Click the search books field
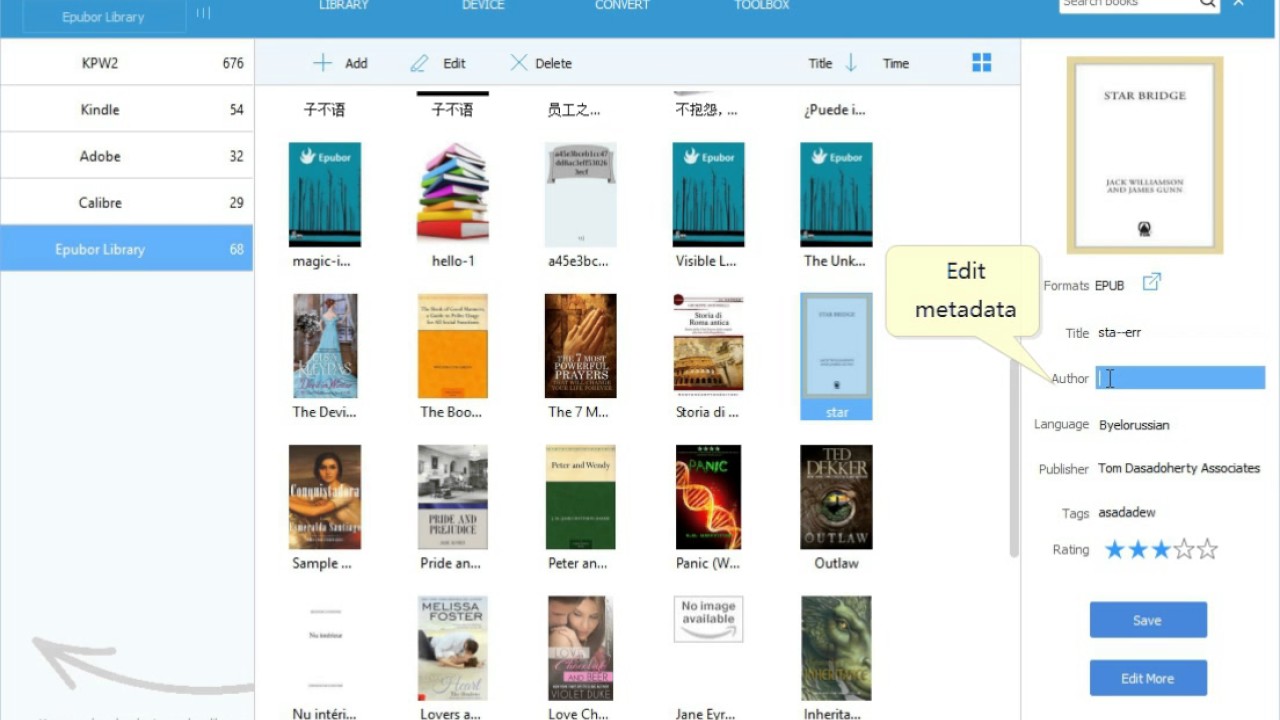1280x720 pixels. click(1128, 4)
